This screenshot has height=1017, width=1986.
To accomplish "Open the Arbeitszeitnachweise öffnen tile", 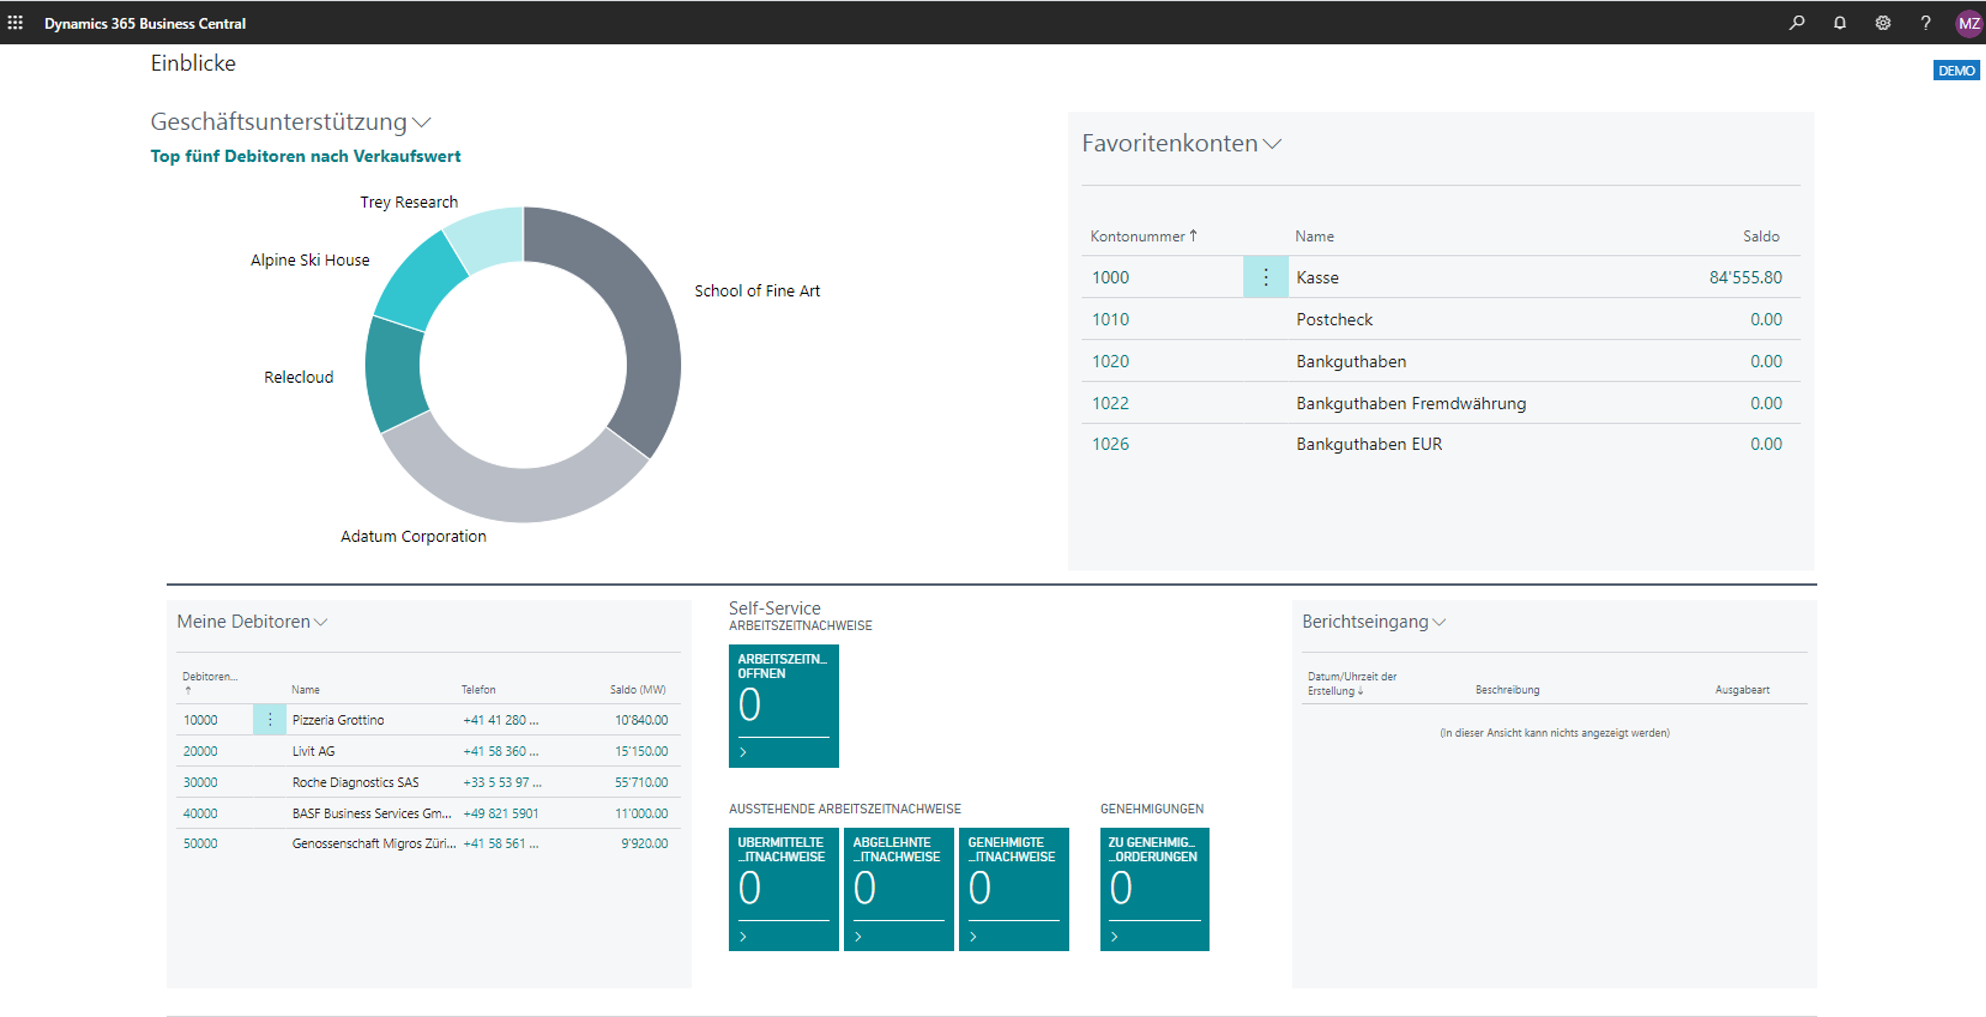I will point(784,706).
